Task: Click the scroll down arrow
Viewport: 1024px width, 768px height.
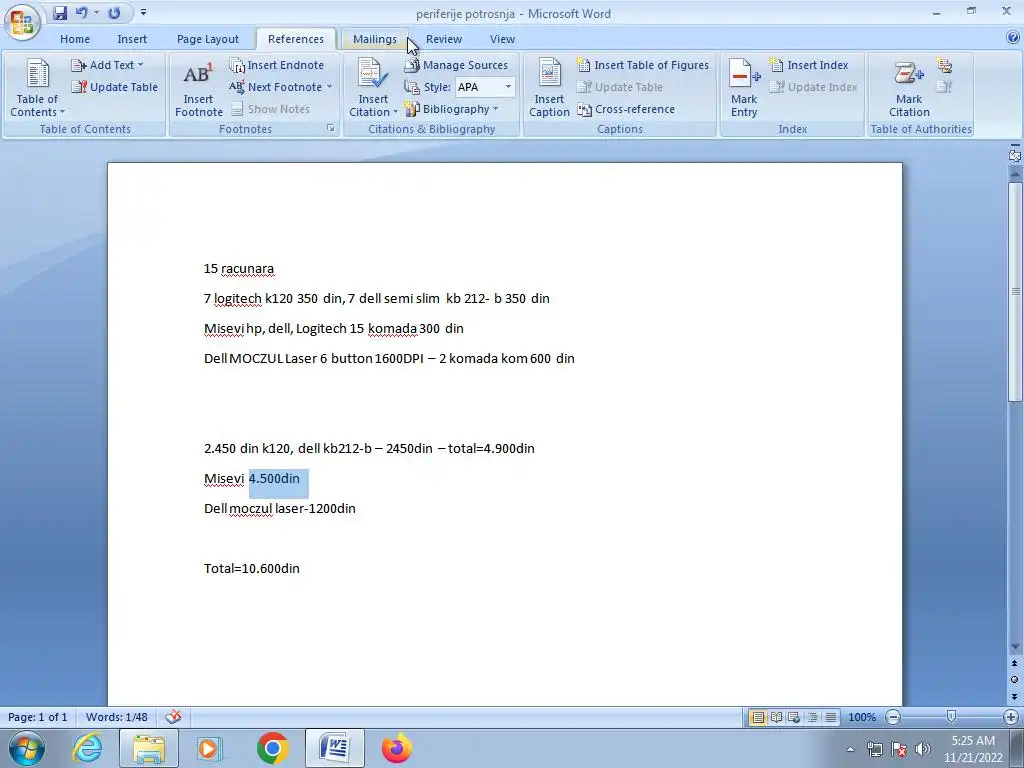Action: [x=1014, y=647]
